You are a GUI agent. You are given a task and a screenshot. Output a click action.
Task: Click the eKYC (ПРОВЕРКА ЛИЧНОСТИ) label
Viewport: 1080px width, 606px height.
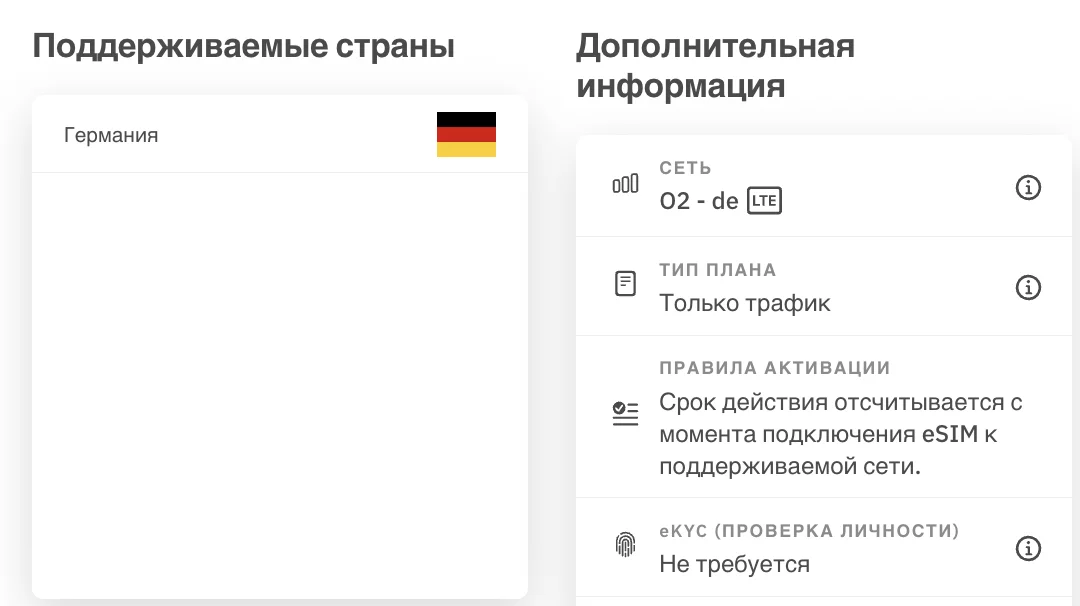coord(809,531)
